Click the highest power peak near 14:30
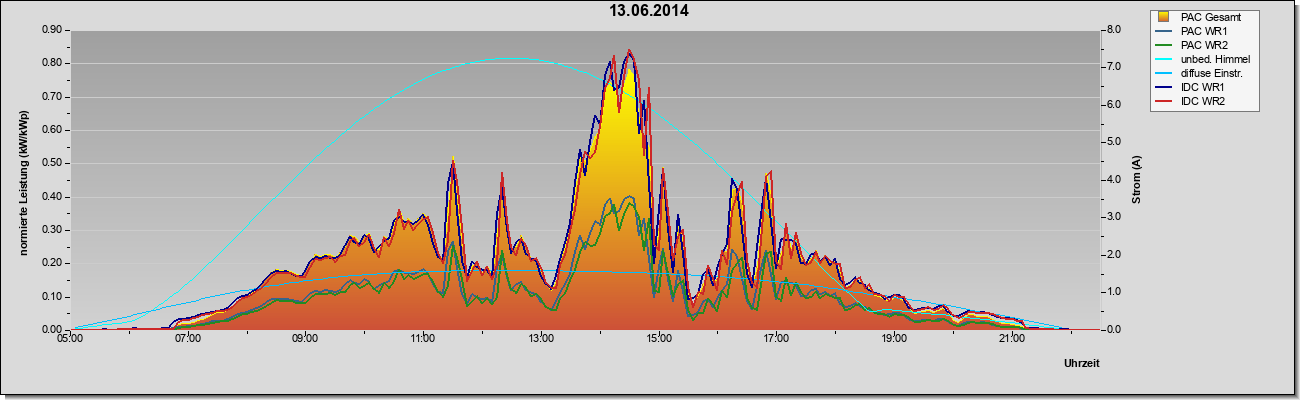Image resolution: width=1300 pixels, height=400 pixels. (629, 51)
